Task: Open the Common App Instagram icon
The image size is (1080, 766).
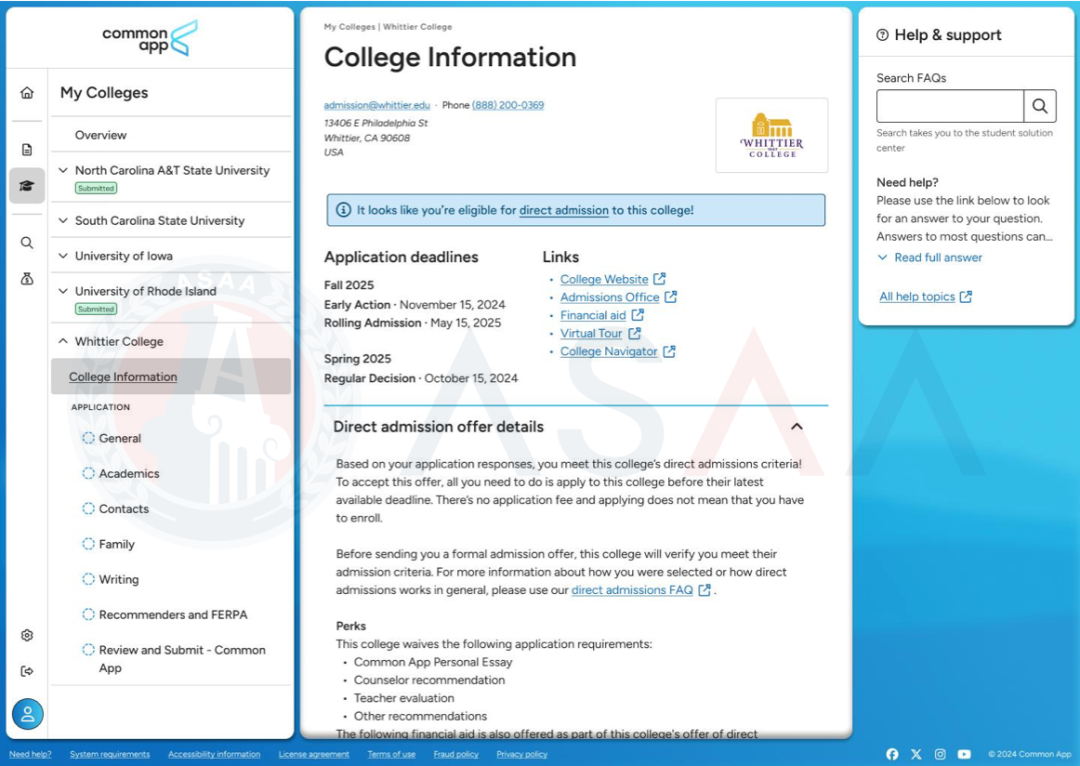Action: coord(940,754)
